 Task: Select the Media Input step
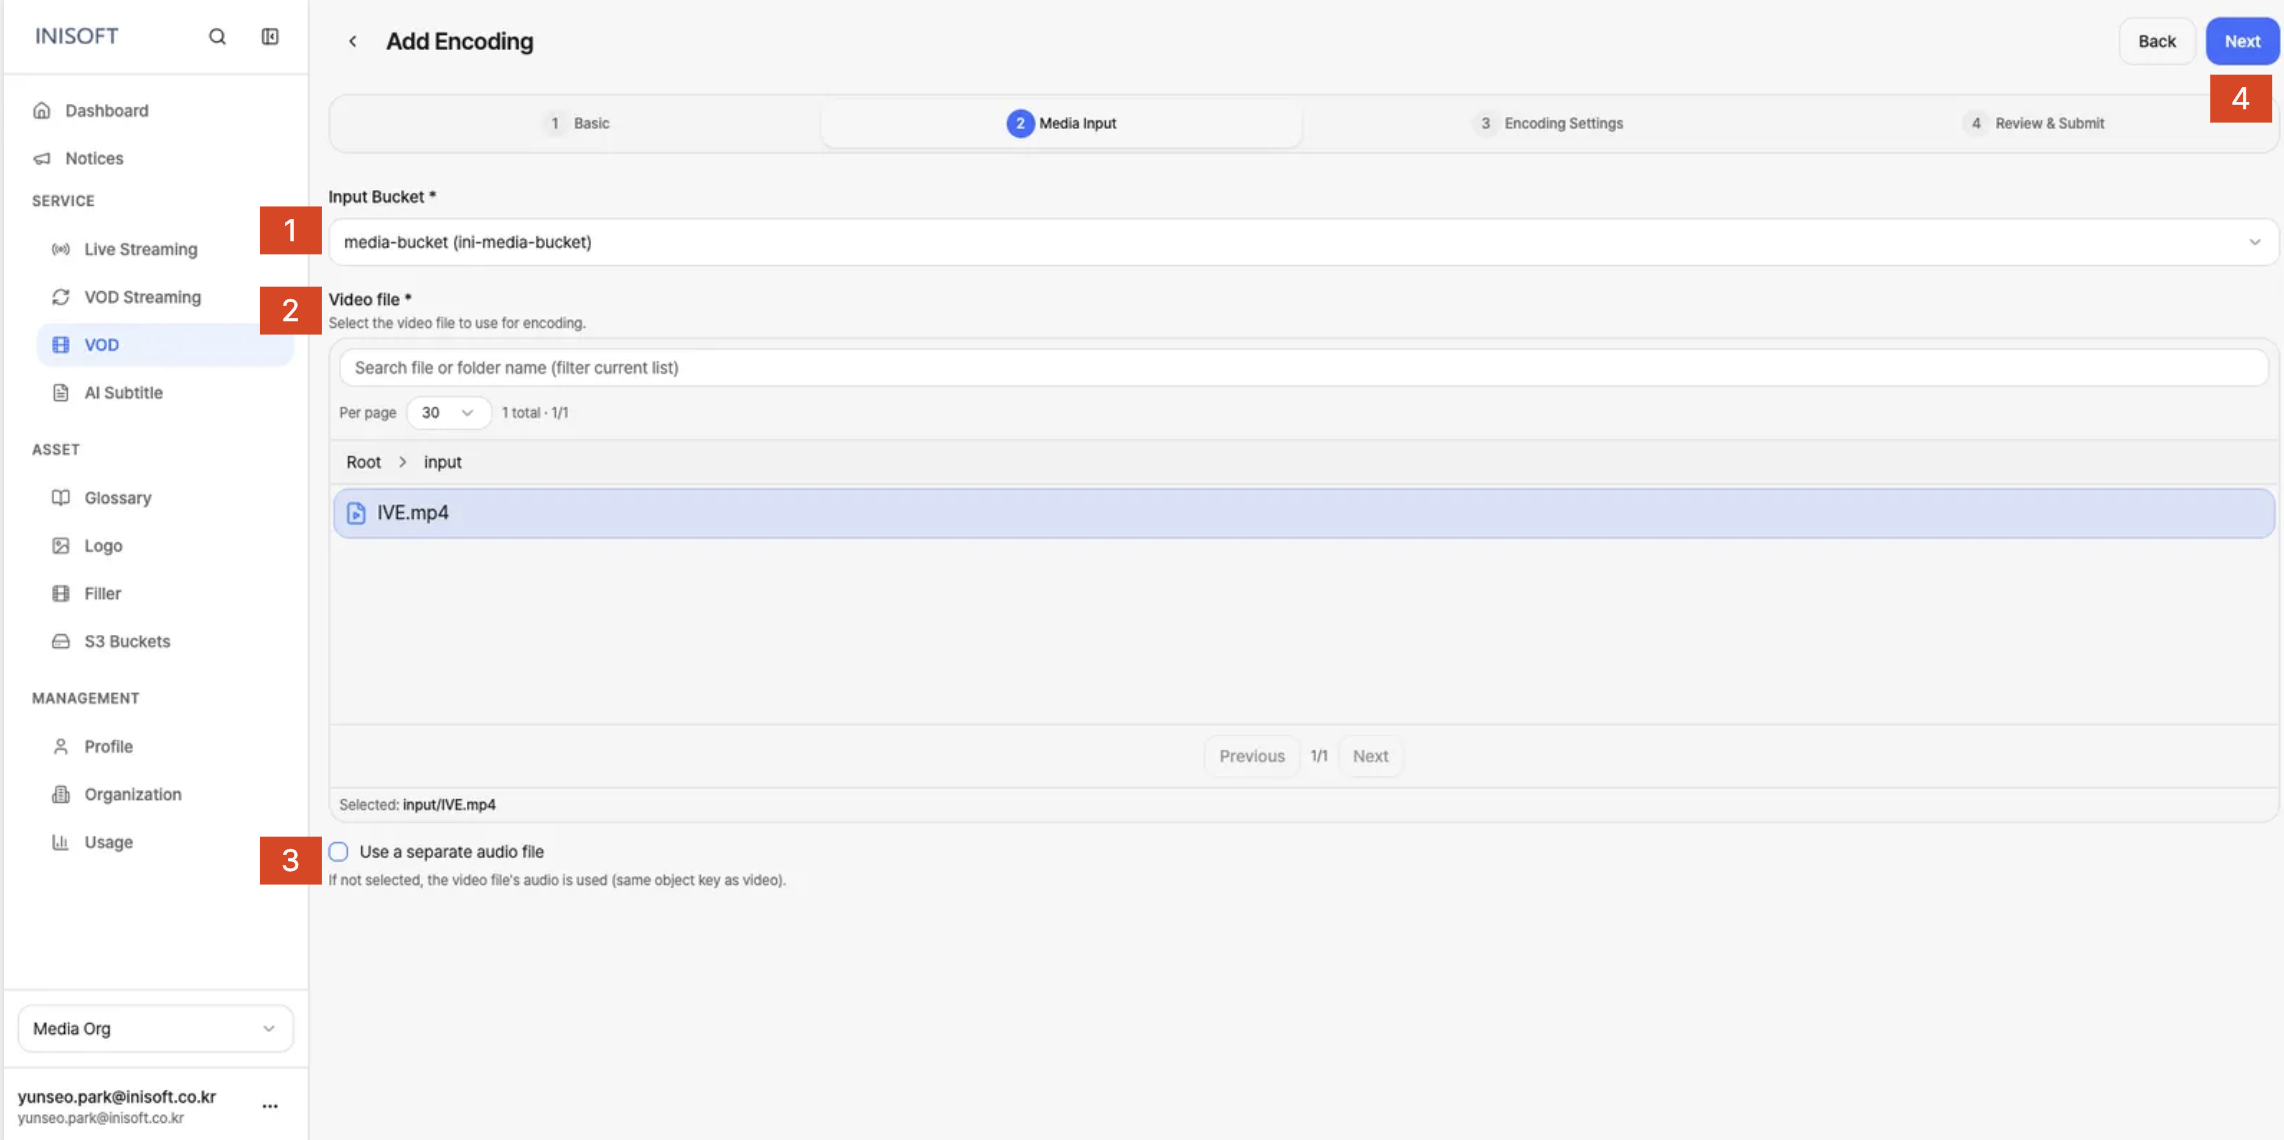pos(1061,124)
